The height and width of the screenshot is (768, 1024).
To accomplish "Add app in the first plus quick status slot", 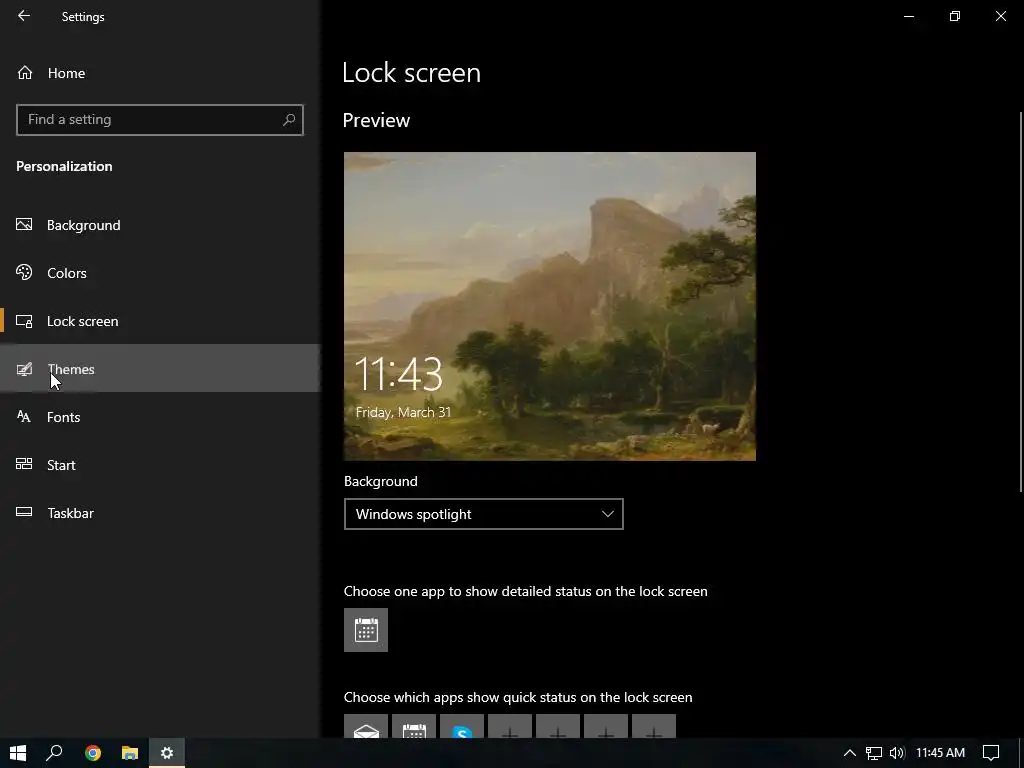I will click(510, 726).
